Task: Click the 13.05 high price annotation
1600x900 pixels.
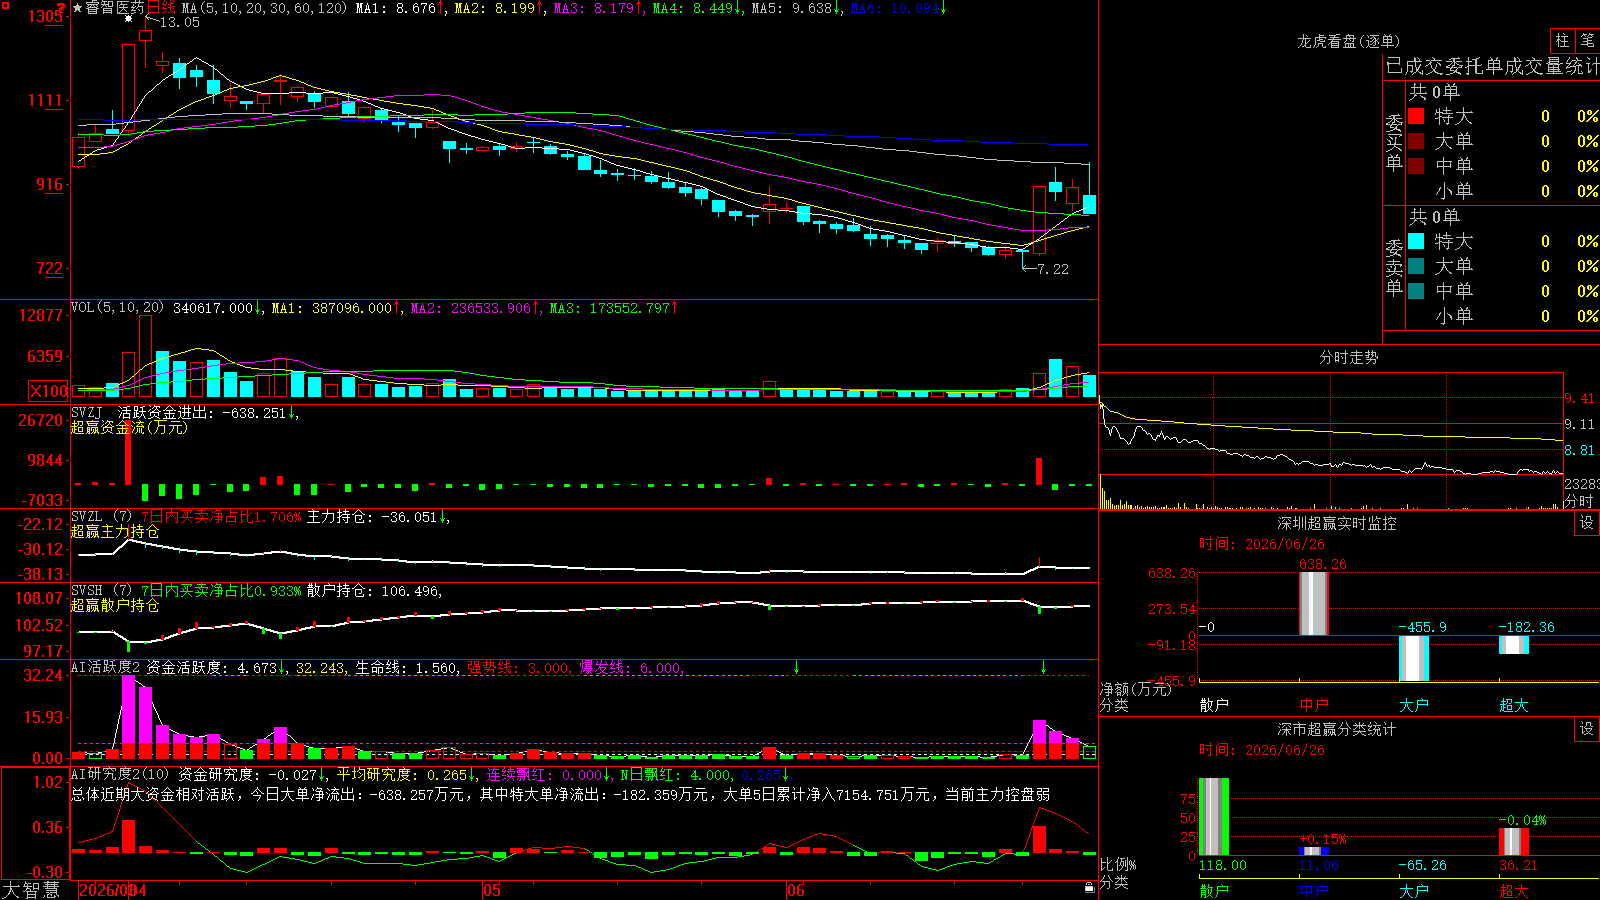Action: [x=180, y=22]
